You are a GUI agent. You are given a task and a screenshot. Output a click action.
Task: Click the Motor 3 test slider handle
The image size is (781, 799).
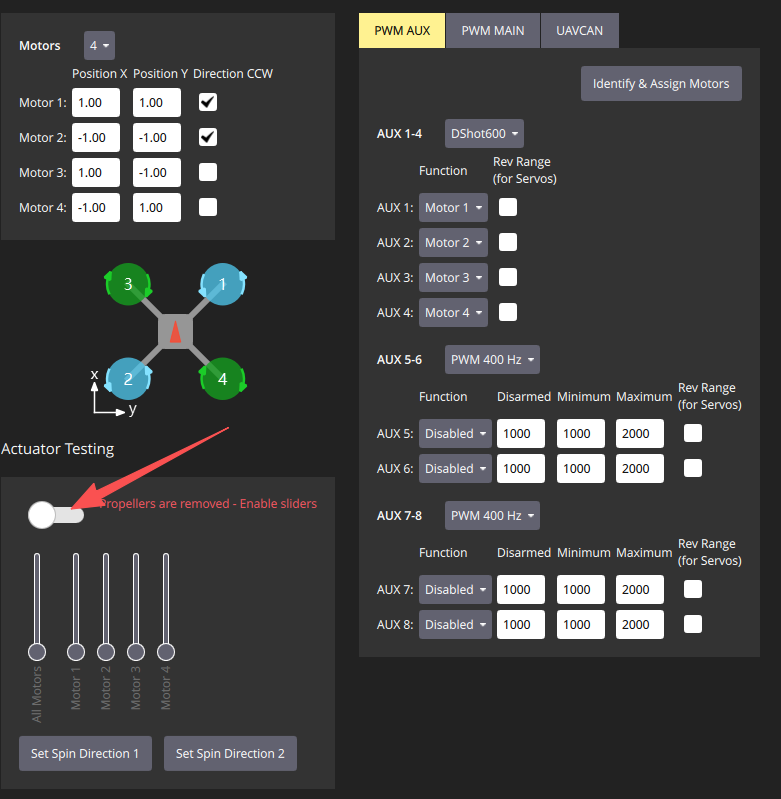pos(136,652)
